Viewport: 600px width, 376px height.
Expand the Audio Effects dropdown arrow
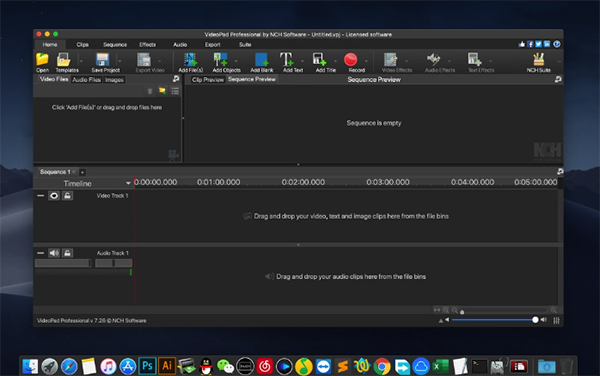(x=449, y=61)
